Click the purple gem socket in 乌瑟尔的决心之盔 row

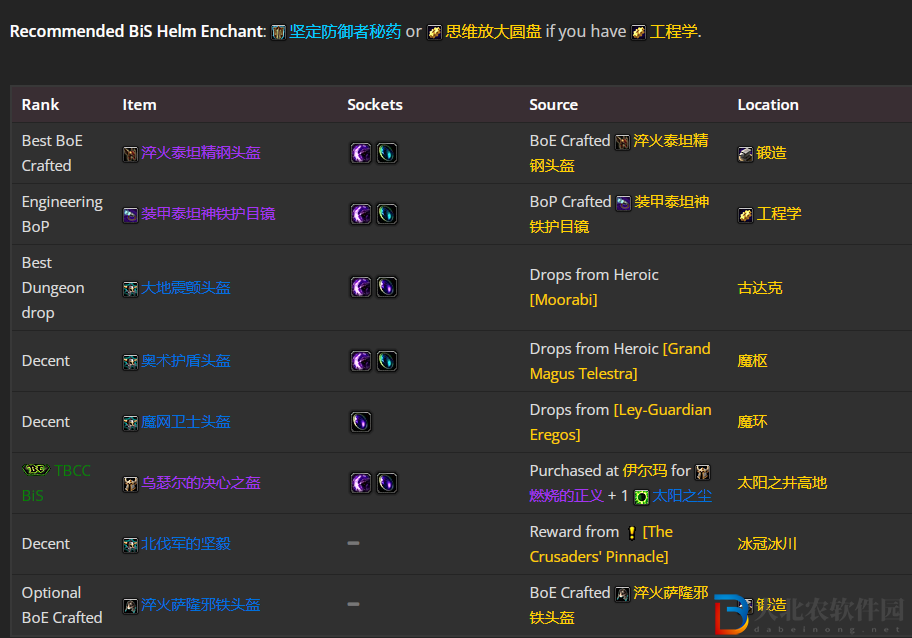tap(387, 483)
